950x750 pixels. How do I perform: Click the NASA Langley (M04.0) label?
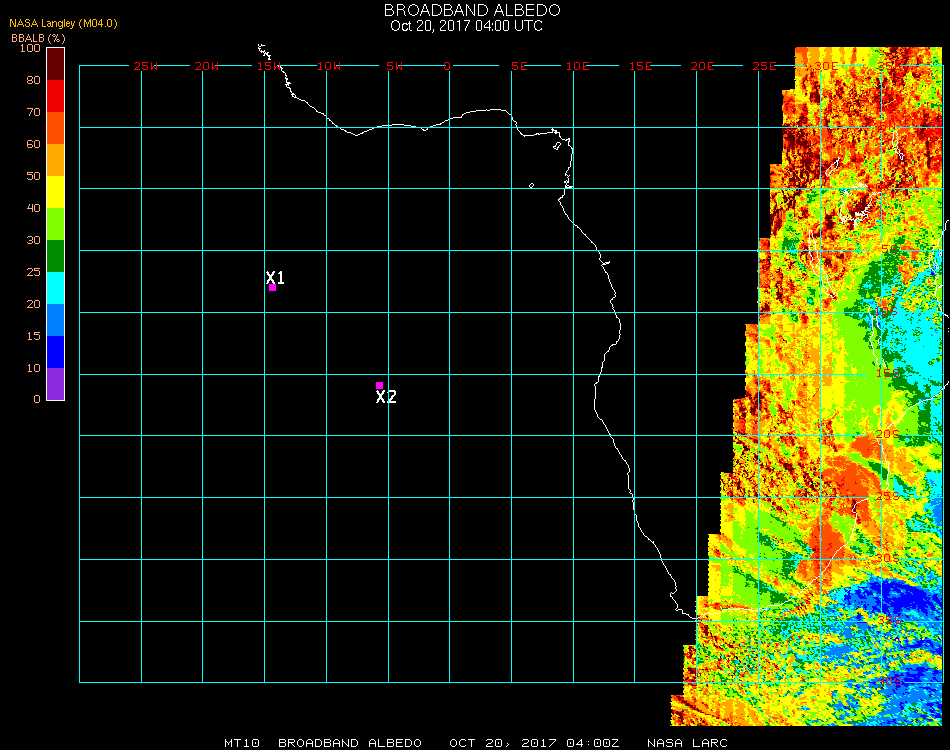coord(63,23)
